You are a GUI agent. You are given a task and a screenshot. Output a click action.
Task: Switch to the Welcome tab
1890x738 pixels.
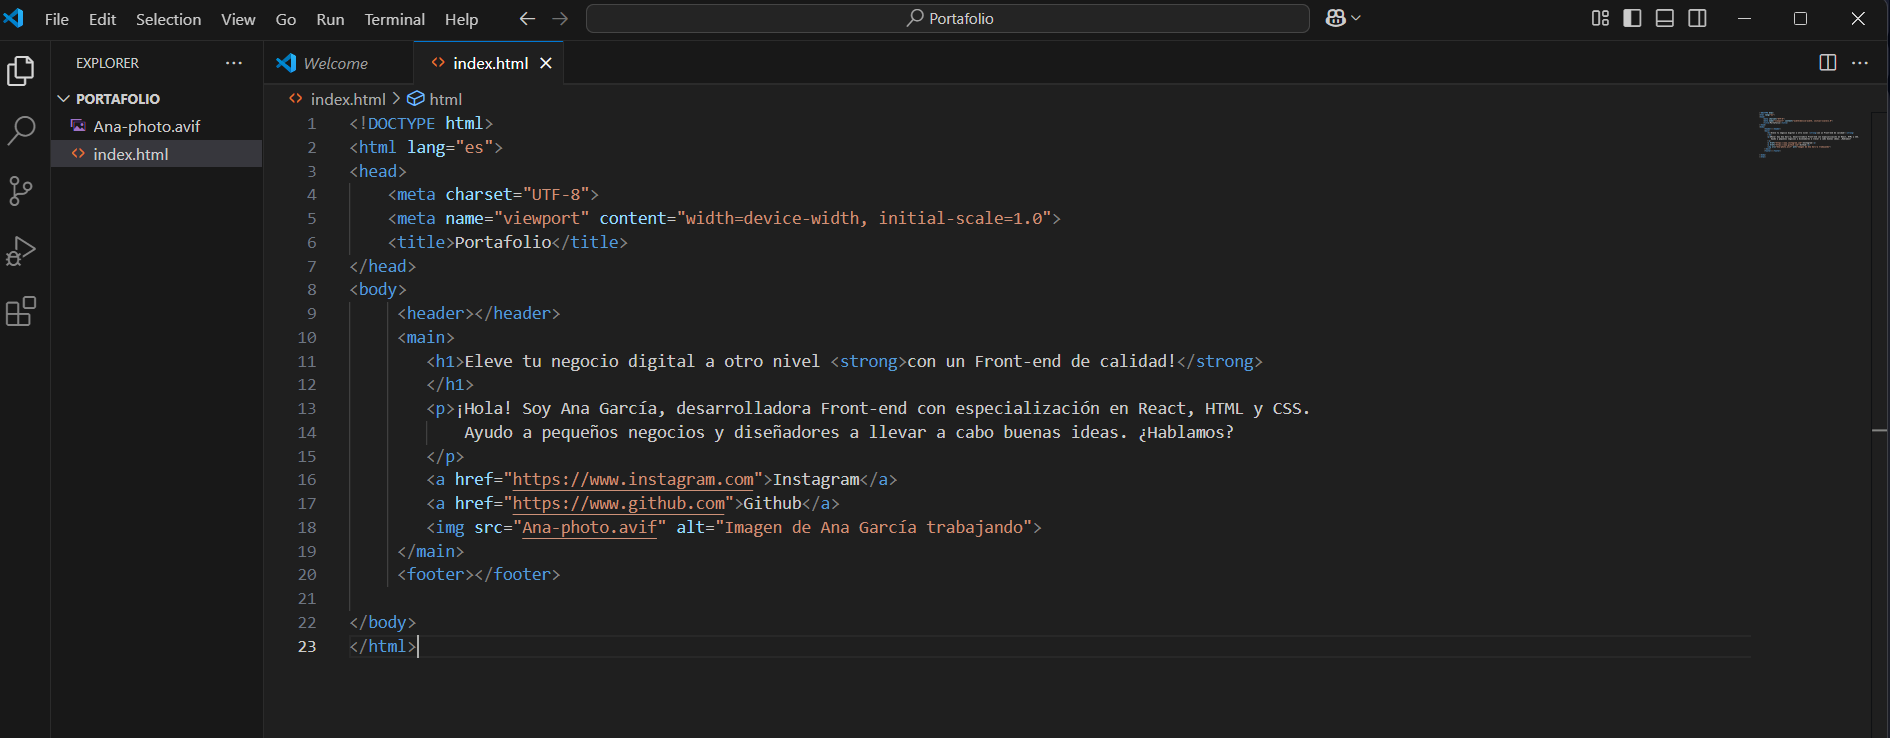click(338, 63)
